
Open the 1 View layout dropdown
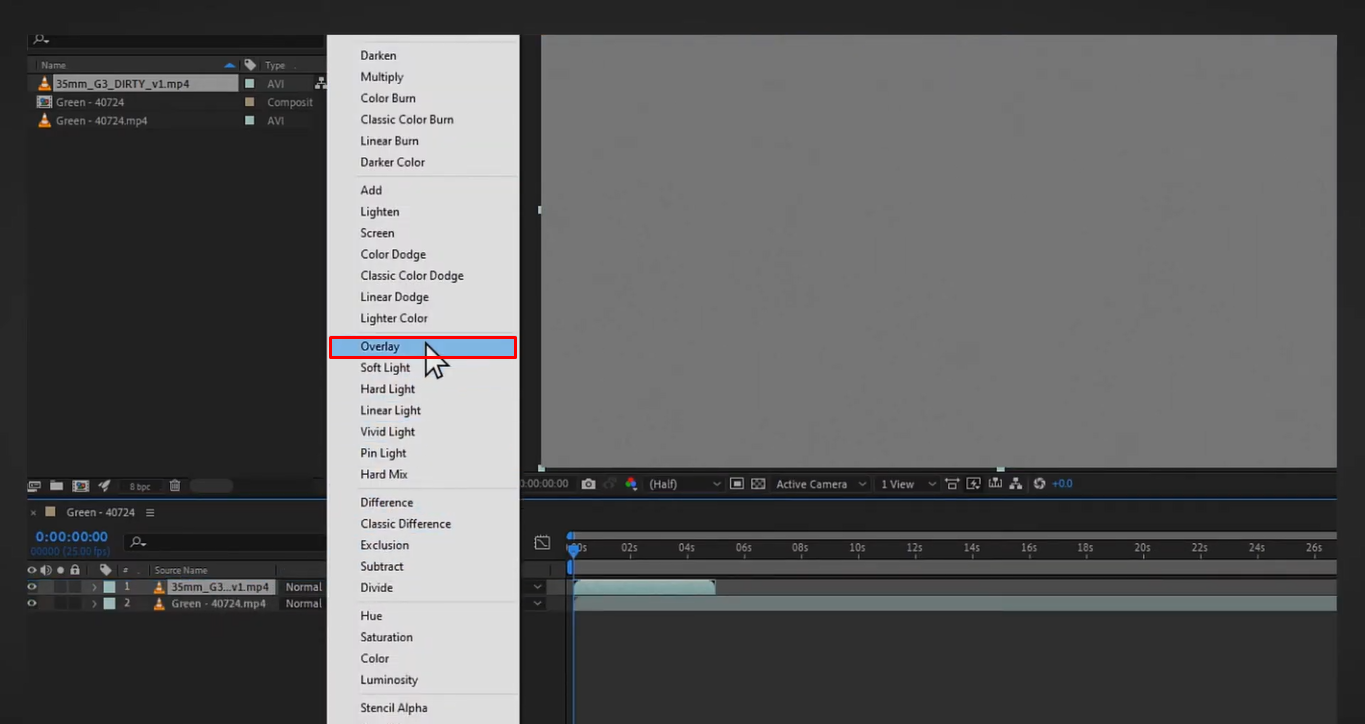pyautogui.click(x=907, y=484)
